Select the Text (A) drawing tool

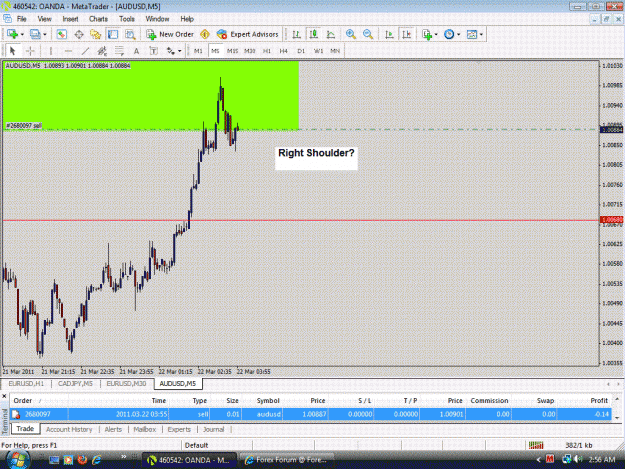[136, 51]
